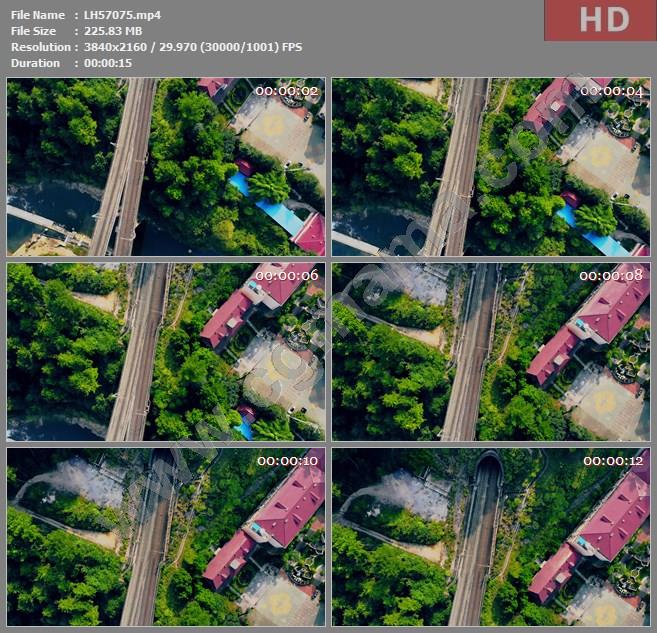Select the 00:00:10 timestamp overlay
The width and height of the screenshot is (657, 633).
288,461
